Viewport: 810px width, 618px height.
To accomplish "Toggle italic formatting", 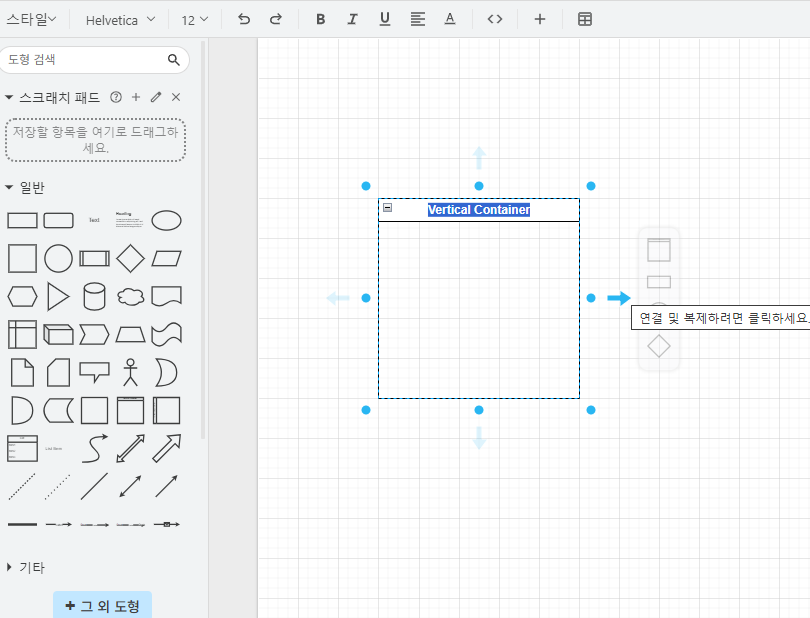I will [352, 20].
